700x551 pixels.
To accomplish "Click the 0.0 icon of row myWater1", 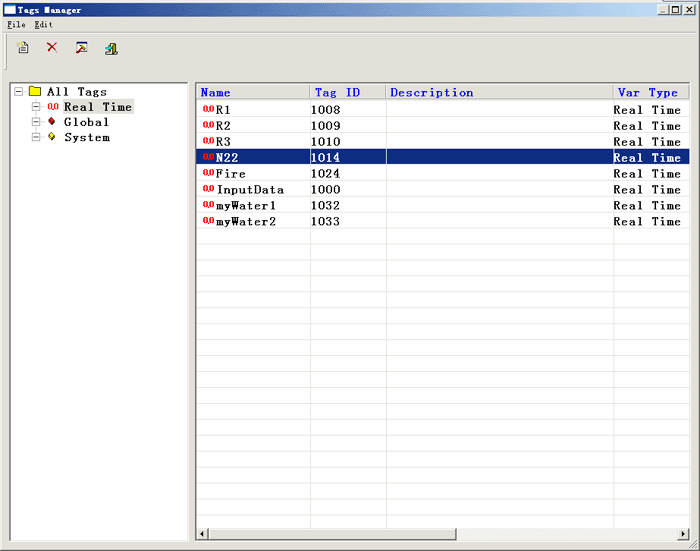I will pos(208,205).
